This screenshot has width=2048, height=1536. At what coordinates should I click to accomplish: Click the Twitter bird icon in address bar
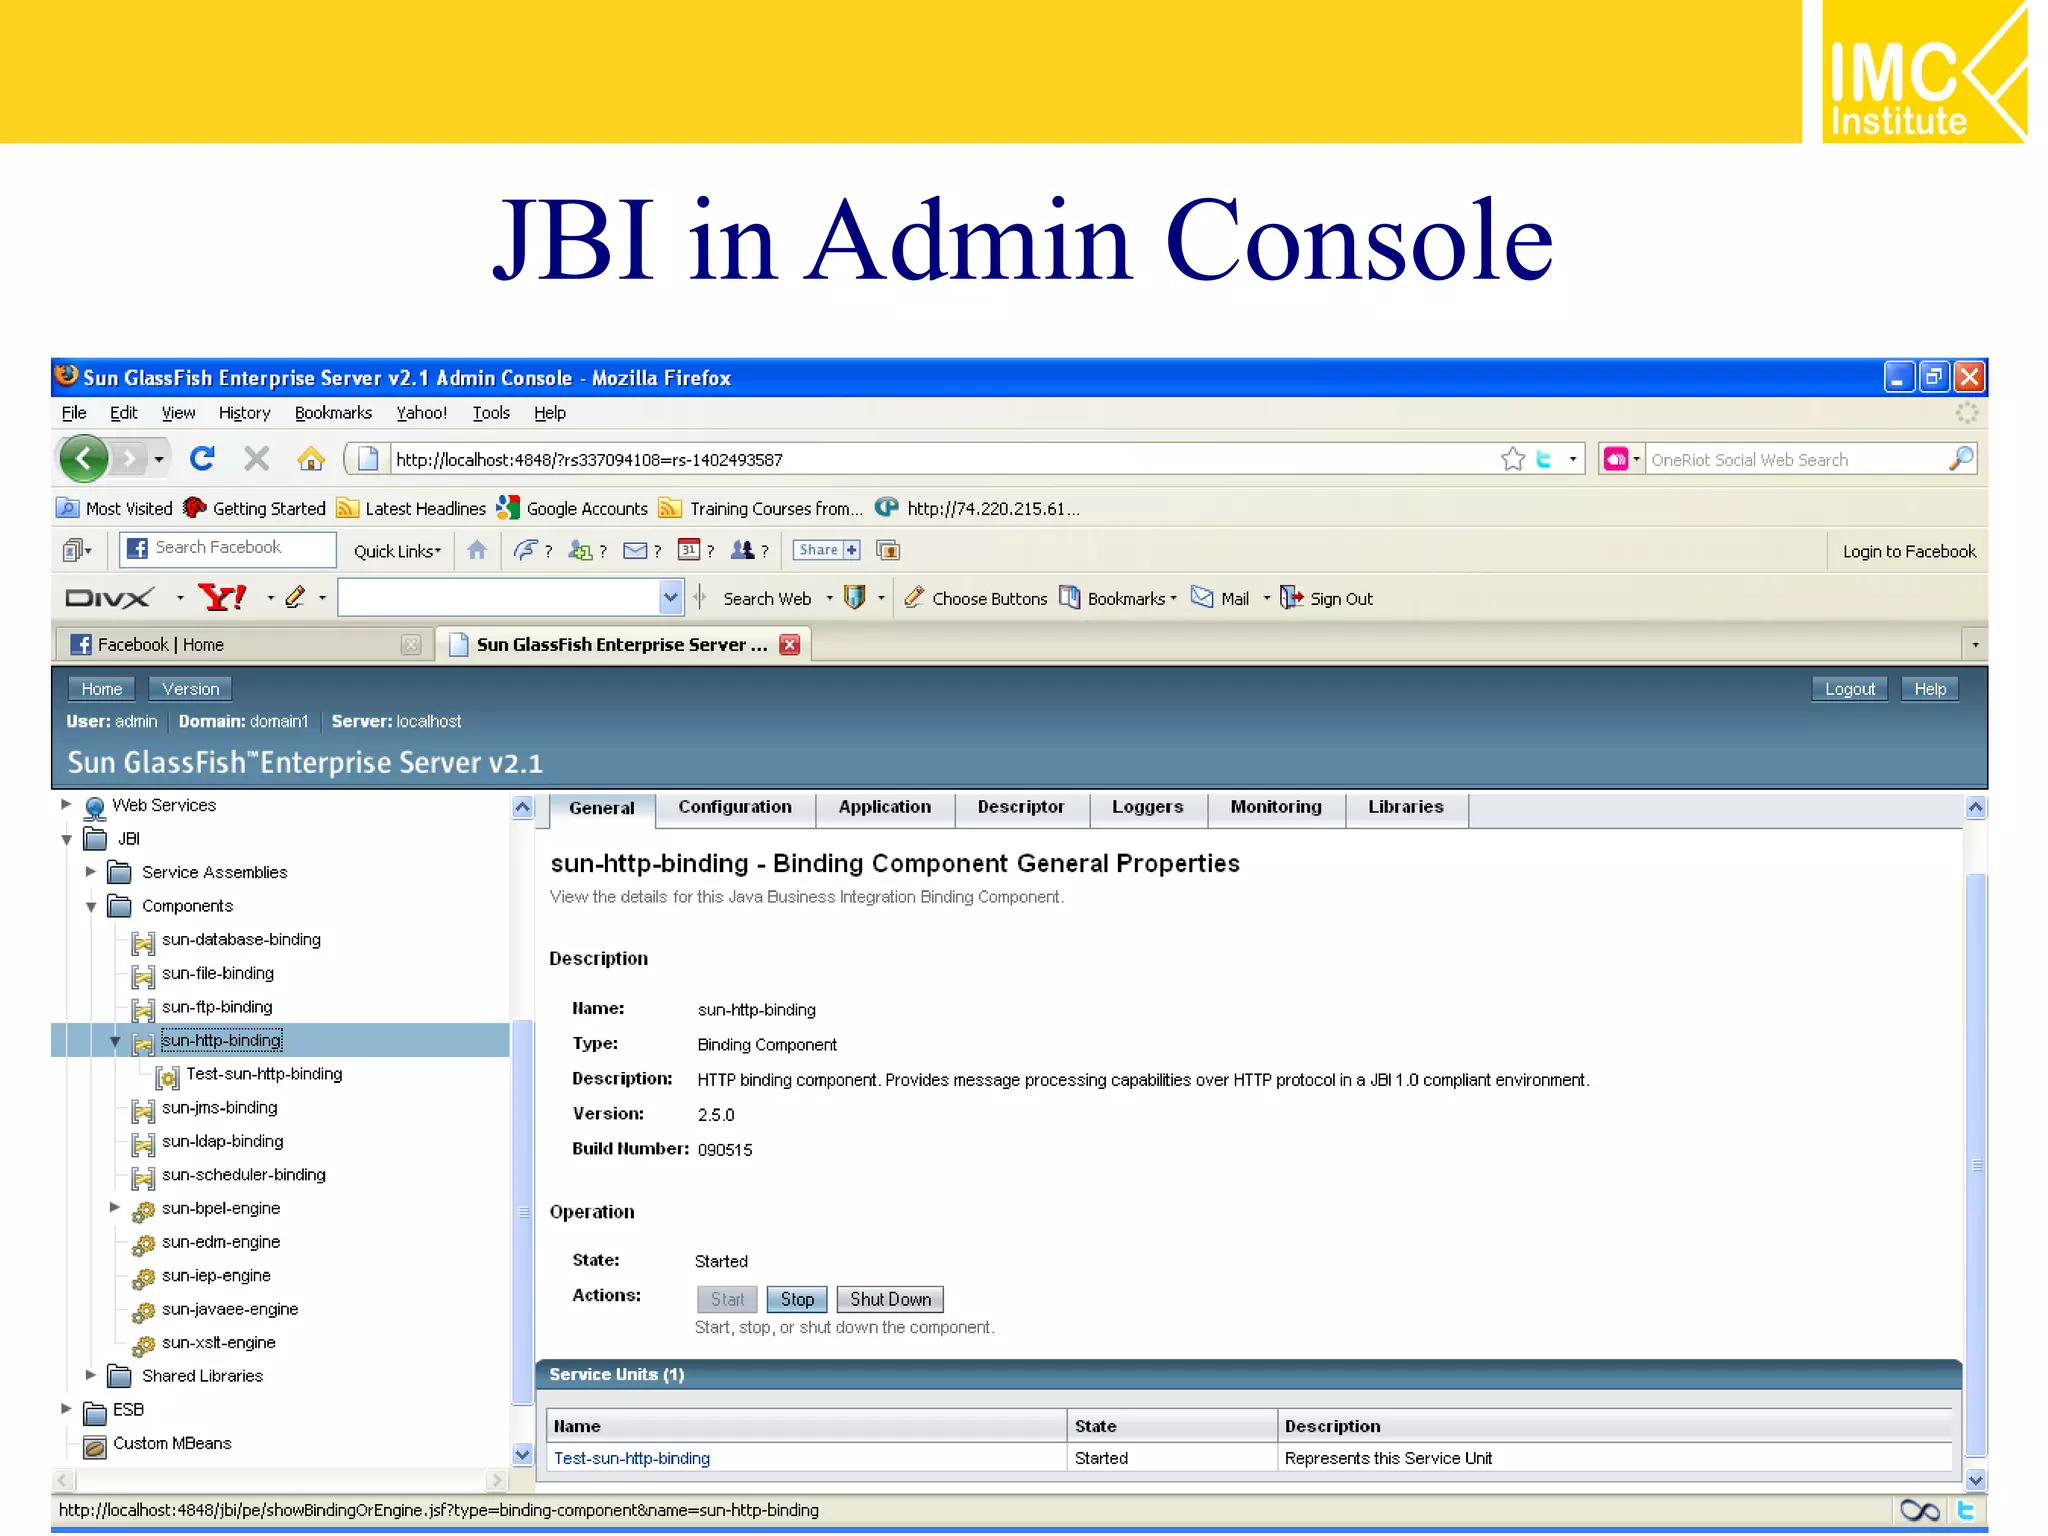pos(1545,459)
